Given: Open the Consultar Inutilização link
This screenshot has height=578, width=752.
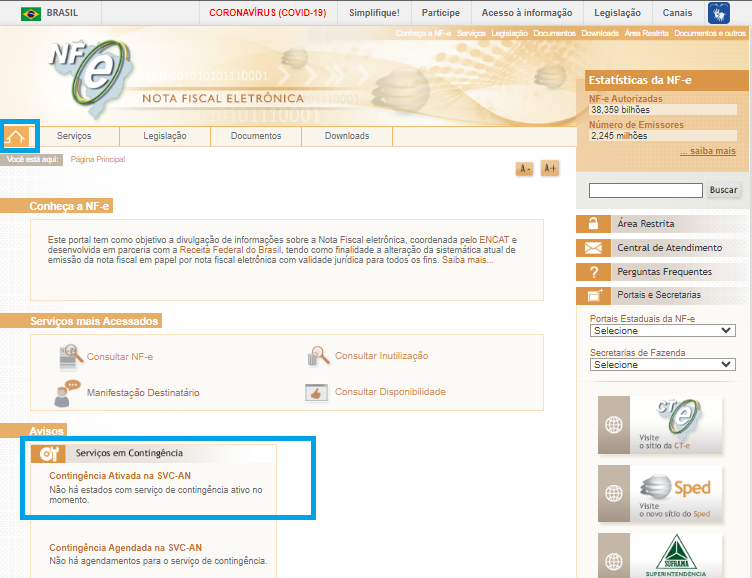Looking at the screenshot, I should [382, 356].
